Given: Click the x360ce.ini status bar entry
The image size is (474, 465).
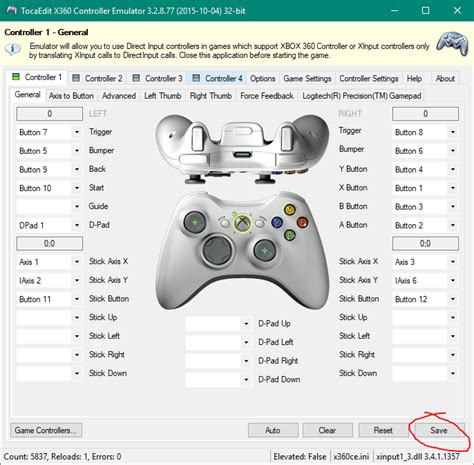Looking at the screenshot, I should 351,457.
